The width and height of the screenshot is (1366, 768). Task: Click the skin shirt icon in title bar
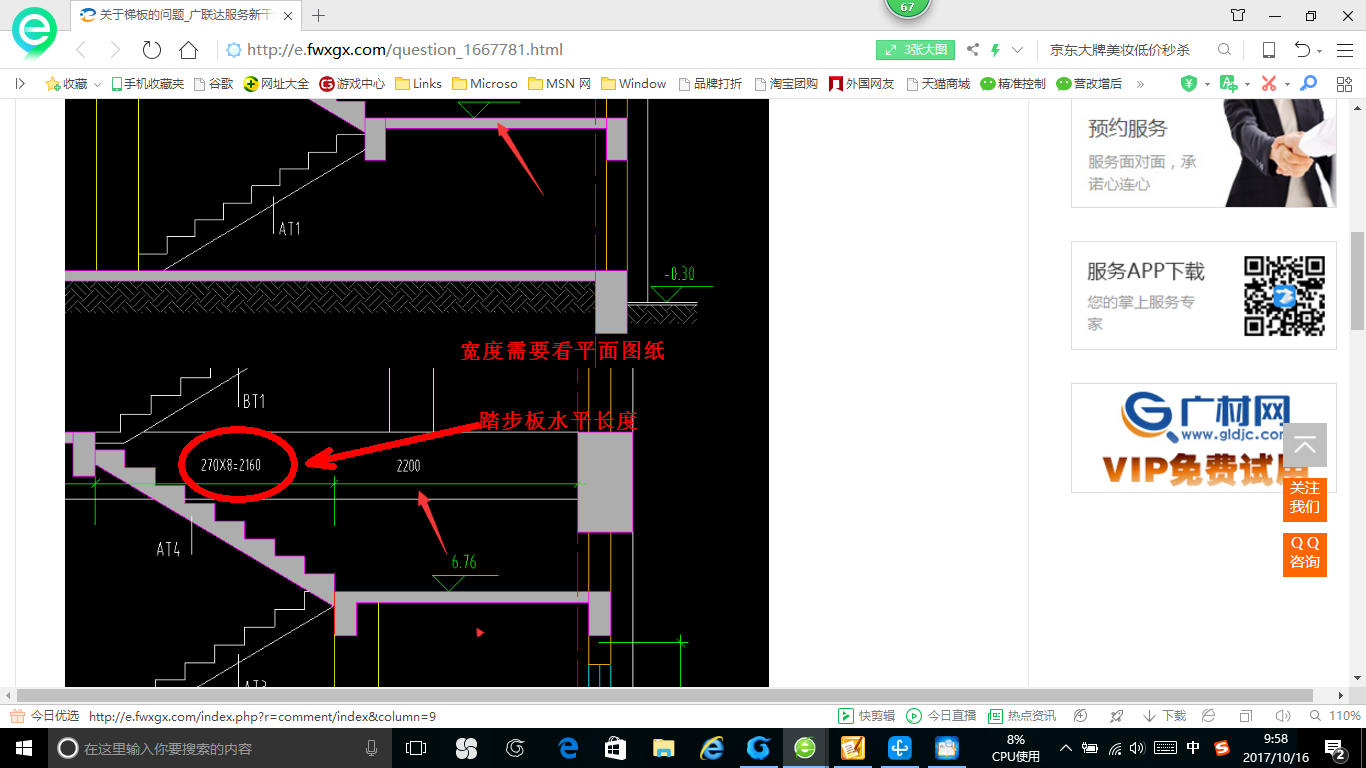(x=1238, y=15)
